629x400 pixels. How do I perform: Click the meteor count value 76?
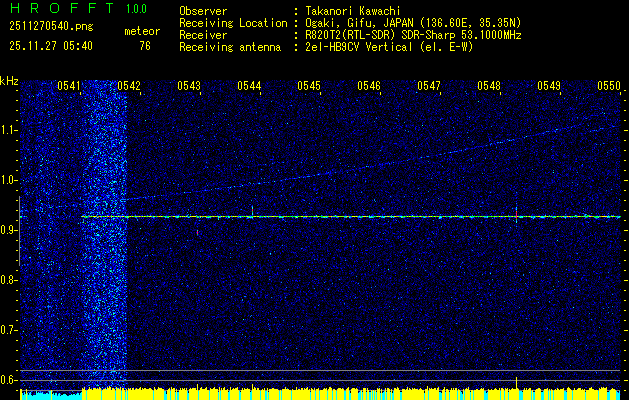coord(145,46)
